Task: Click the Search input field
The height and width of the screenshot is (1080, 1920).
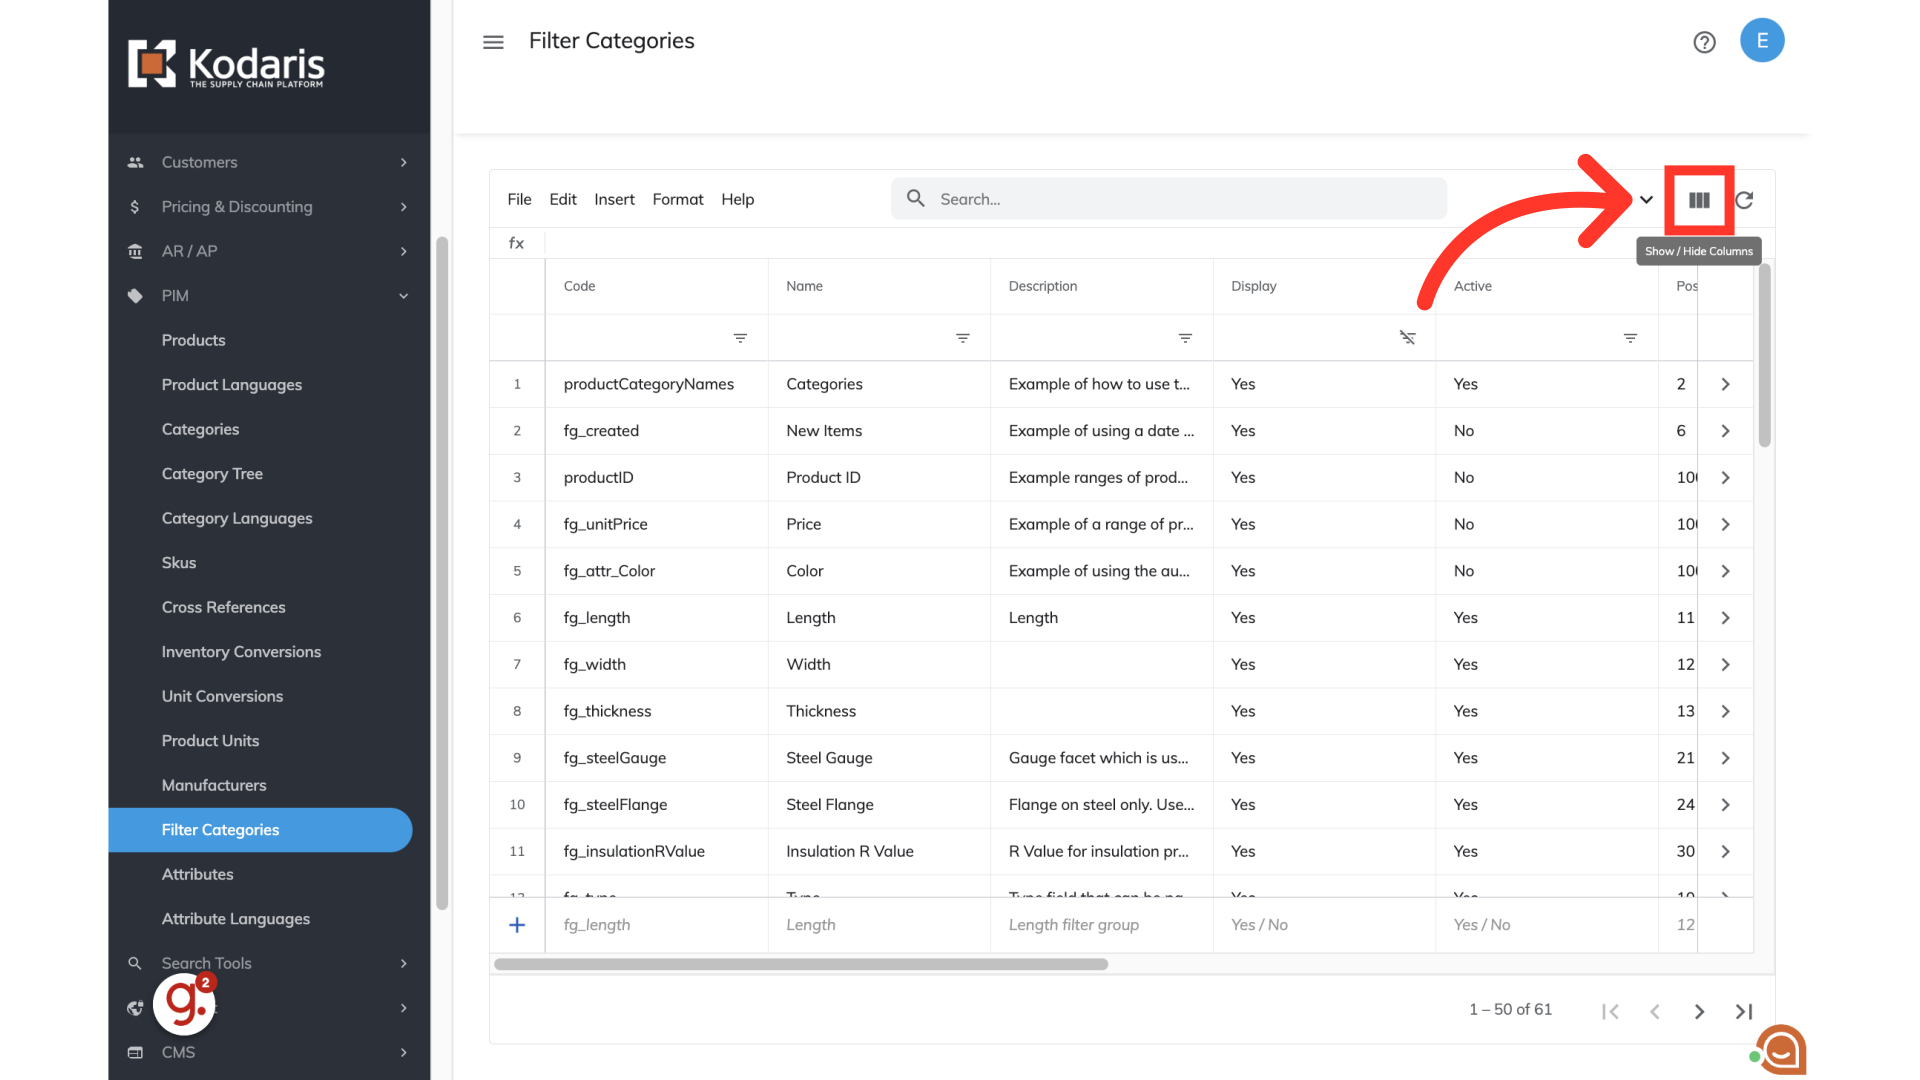Action: tap(1180, 199)
